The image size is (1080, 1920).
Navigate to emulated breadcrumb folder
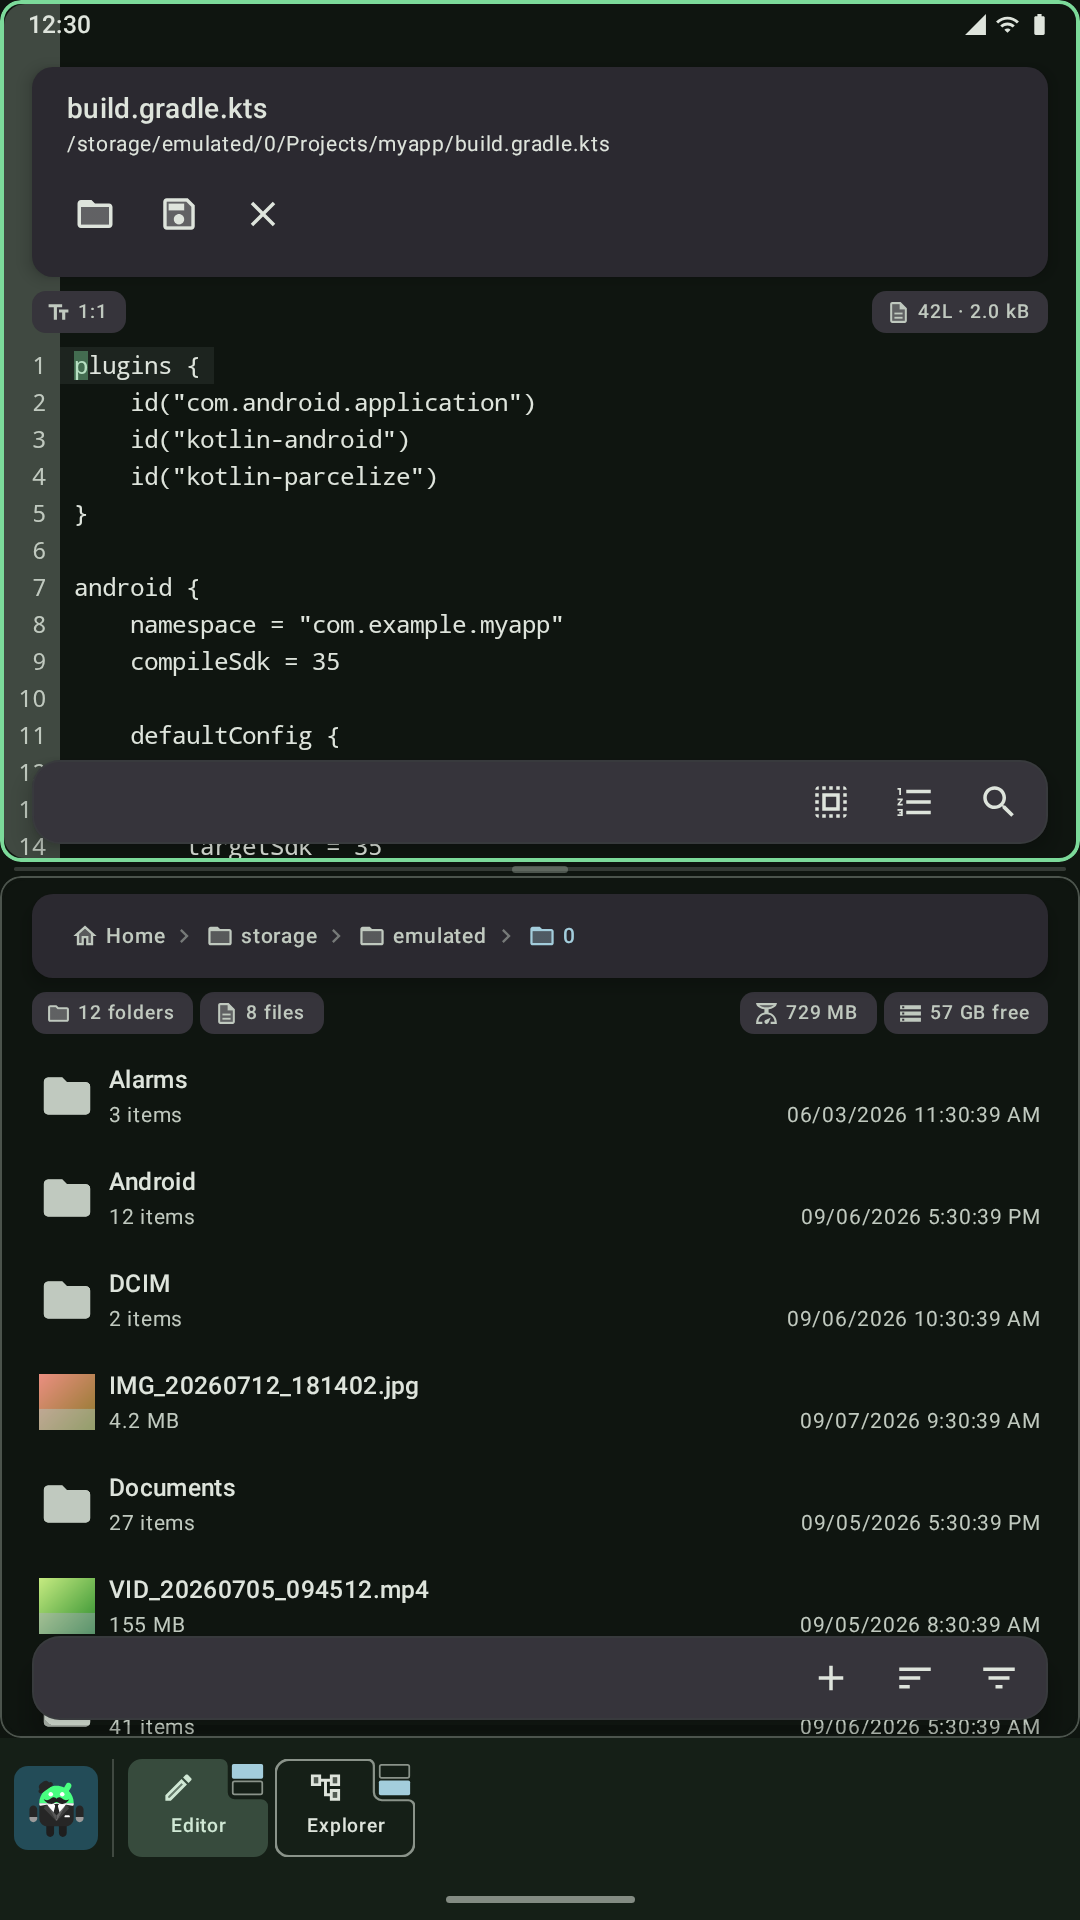[423, 936]
